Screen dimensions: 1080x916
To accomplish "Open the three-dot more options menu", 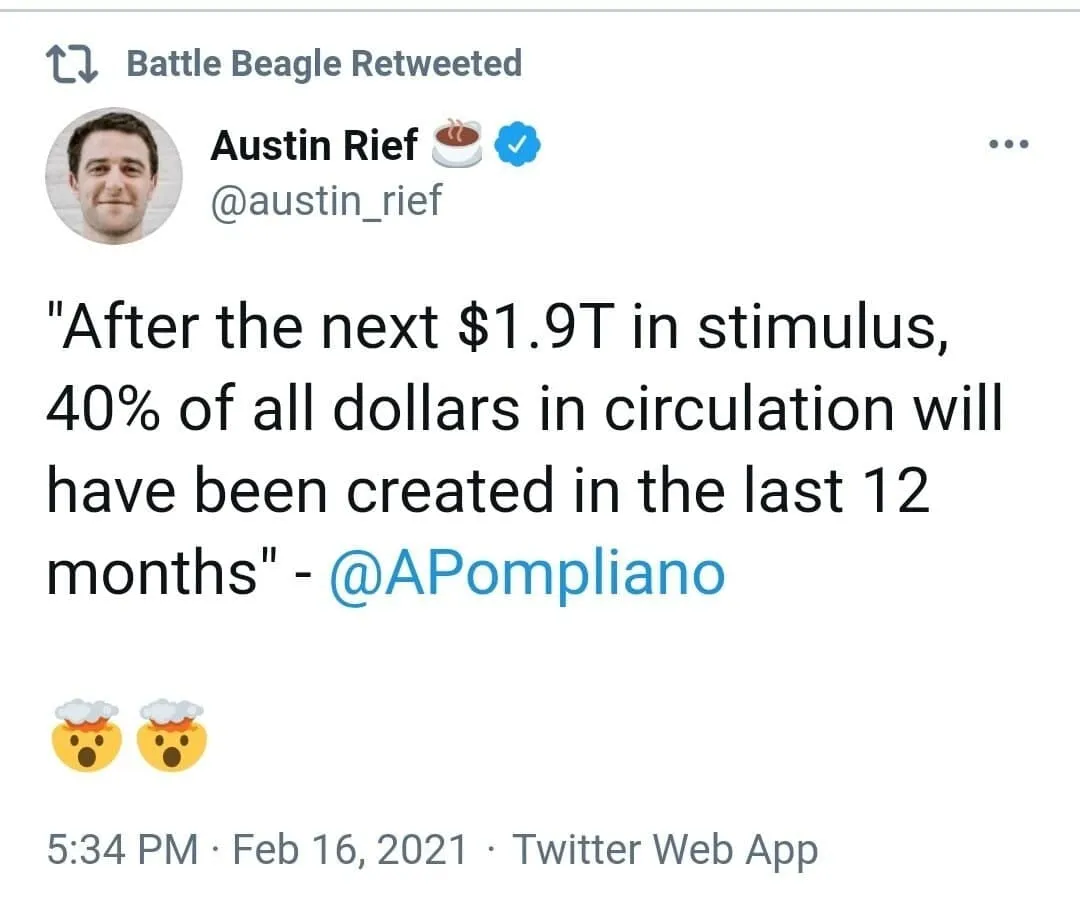I will coord(1008,144).
